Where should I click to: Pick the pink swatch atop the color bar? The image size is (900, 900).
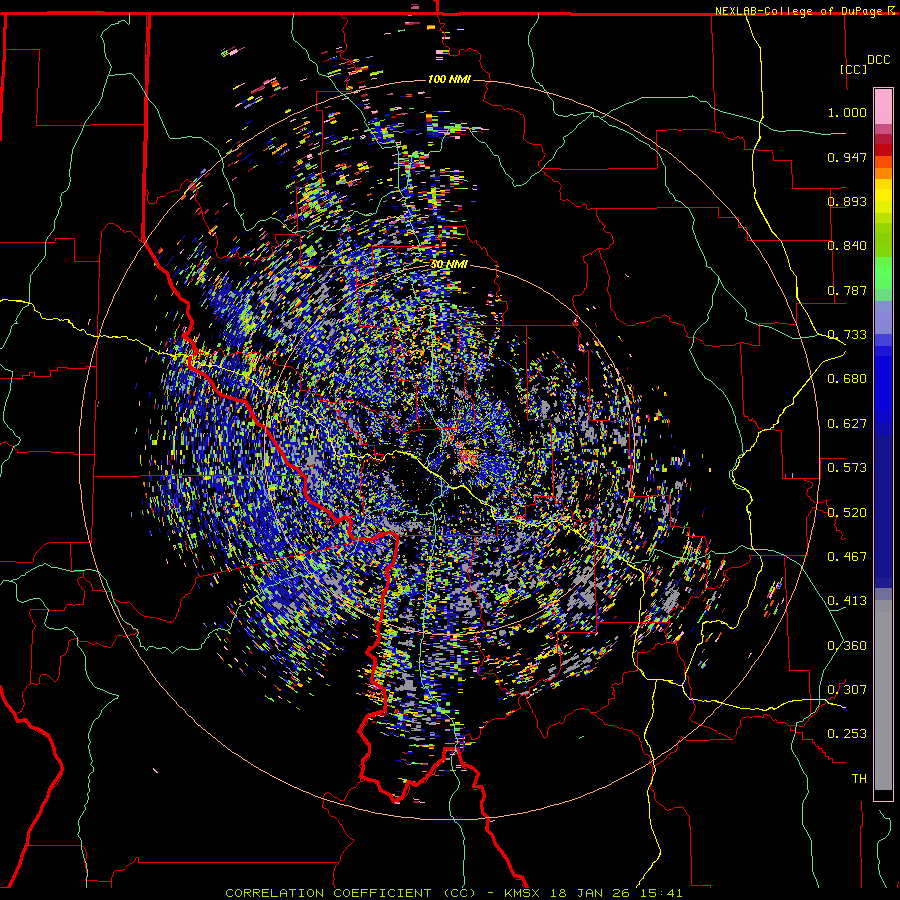coord(883,106)
